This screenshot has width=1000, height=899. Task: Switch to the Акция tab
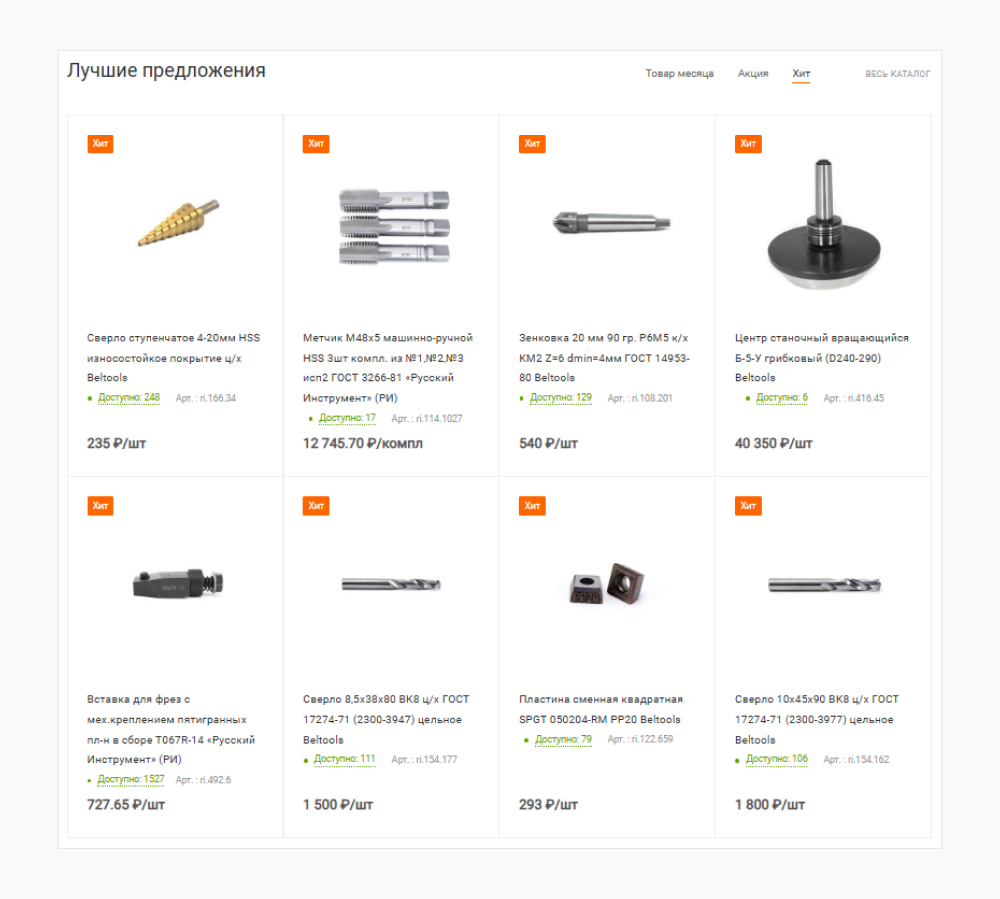click(x=753, y=73)
